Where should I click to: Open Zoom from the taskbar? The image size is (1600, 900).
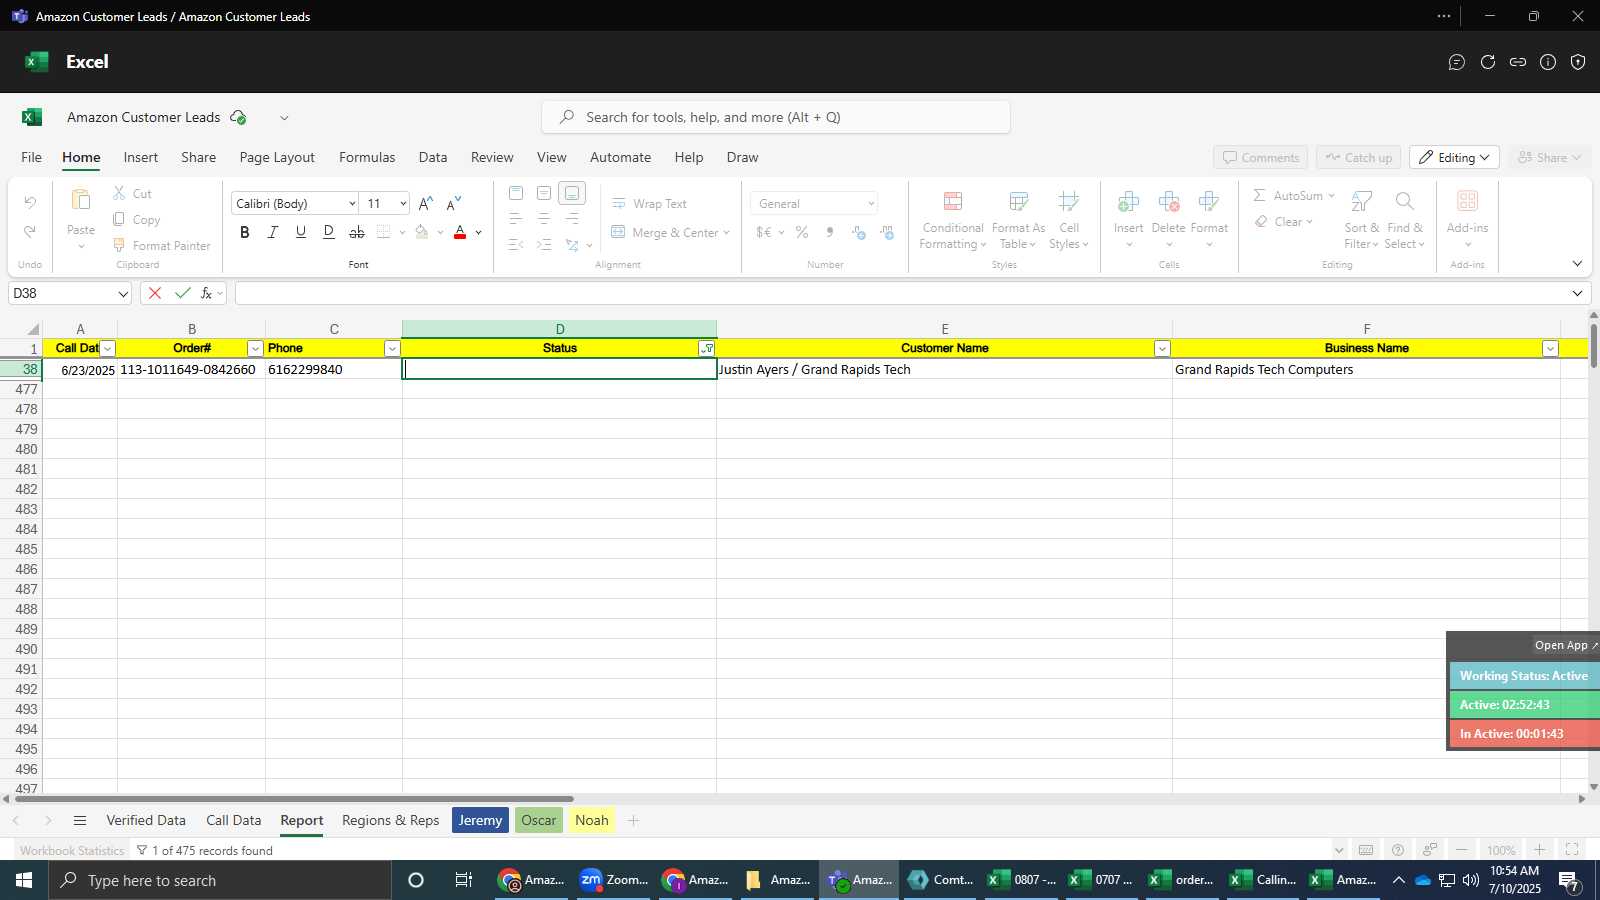[614, 880]
